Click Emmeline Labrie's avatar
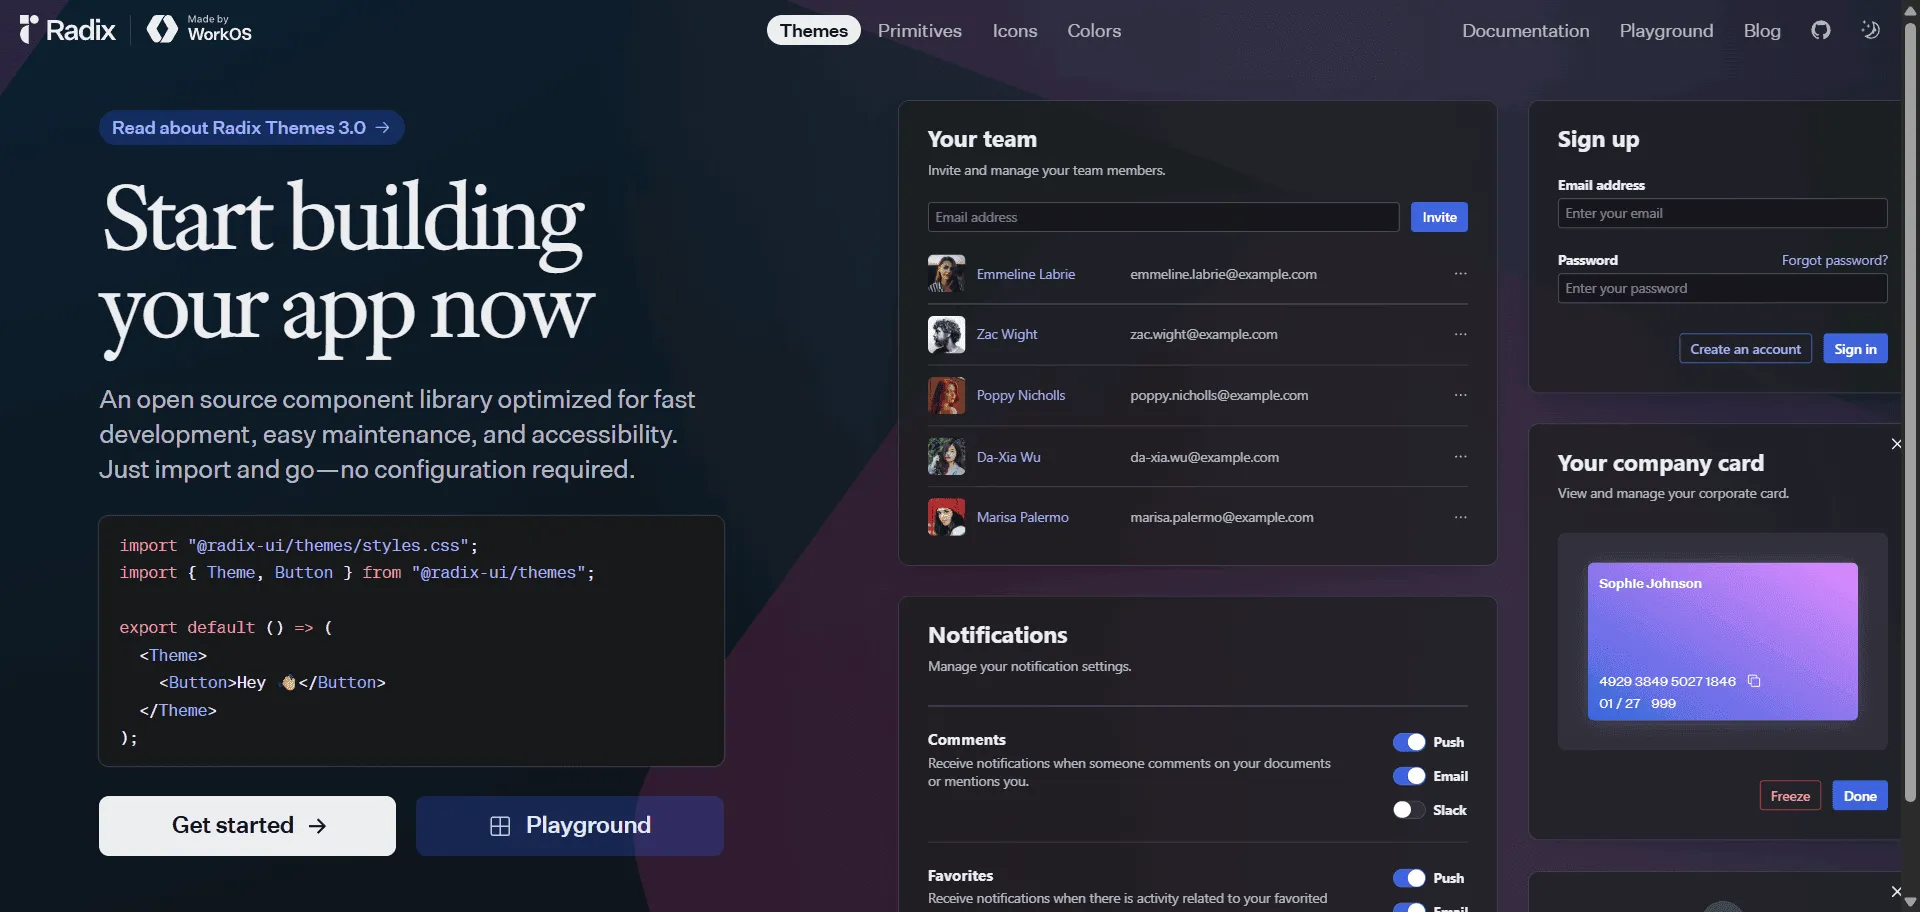This screenshot has width=1920, height=912. (x=946, y=274)
